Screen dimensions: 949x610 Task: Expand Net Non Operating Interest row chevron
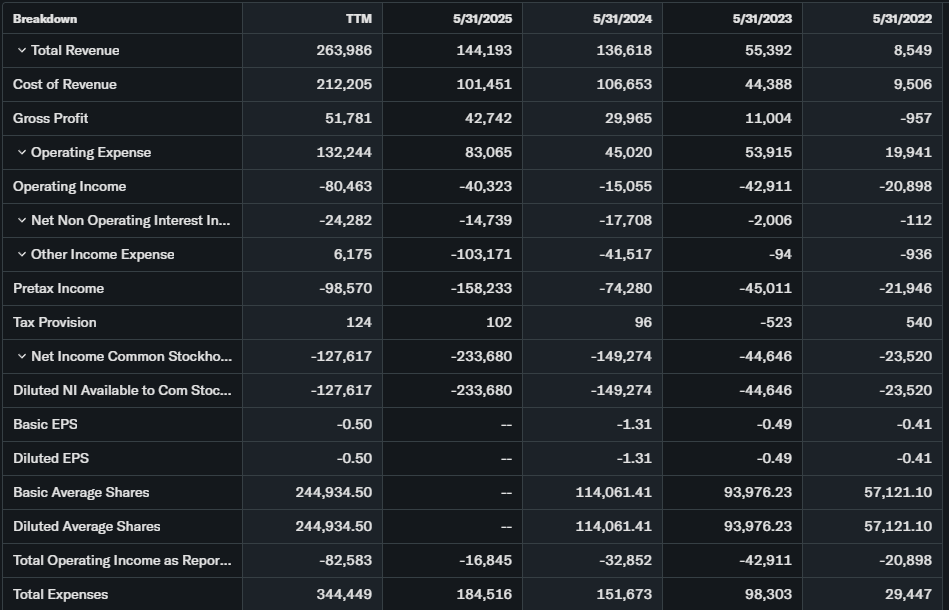coord(22,221)
